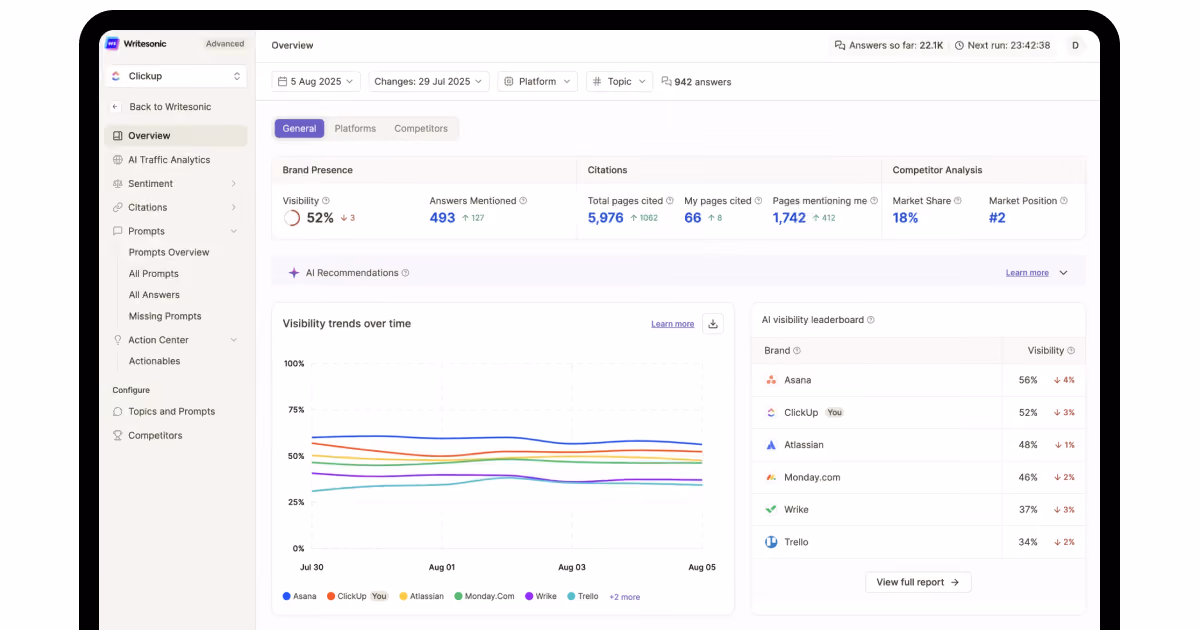The image size is (1200, 630).
Task: Click the Action Center lightbulb icon
Action: 118,340
